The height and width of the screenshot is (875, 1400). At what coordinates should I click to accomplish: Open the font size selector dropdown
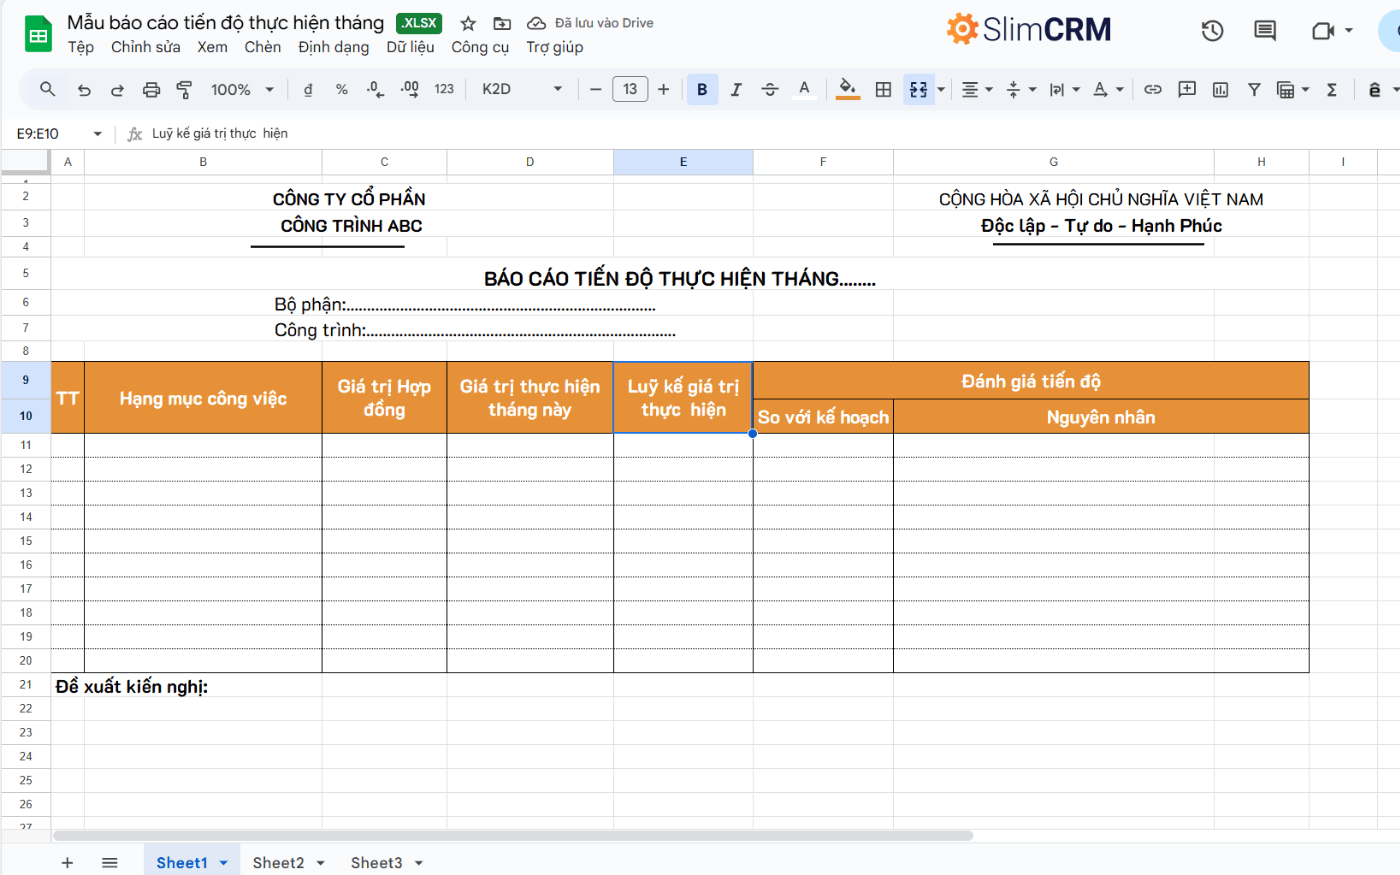point(630,89)
